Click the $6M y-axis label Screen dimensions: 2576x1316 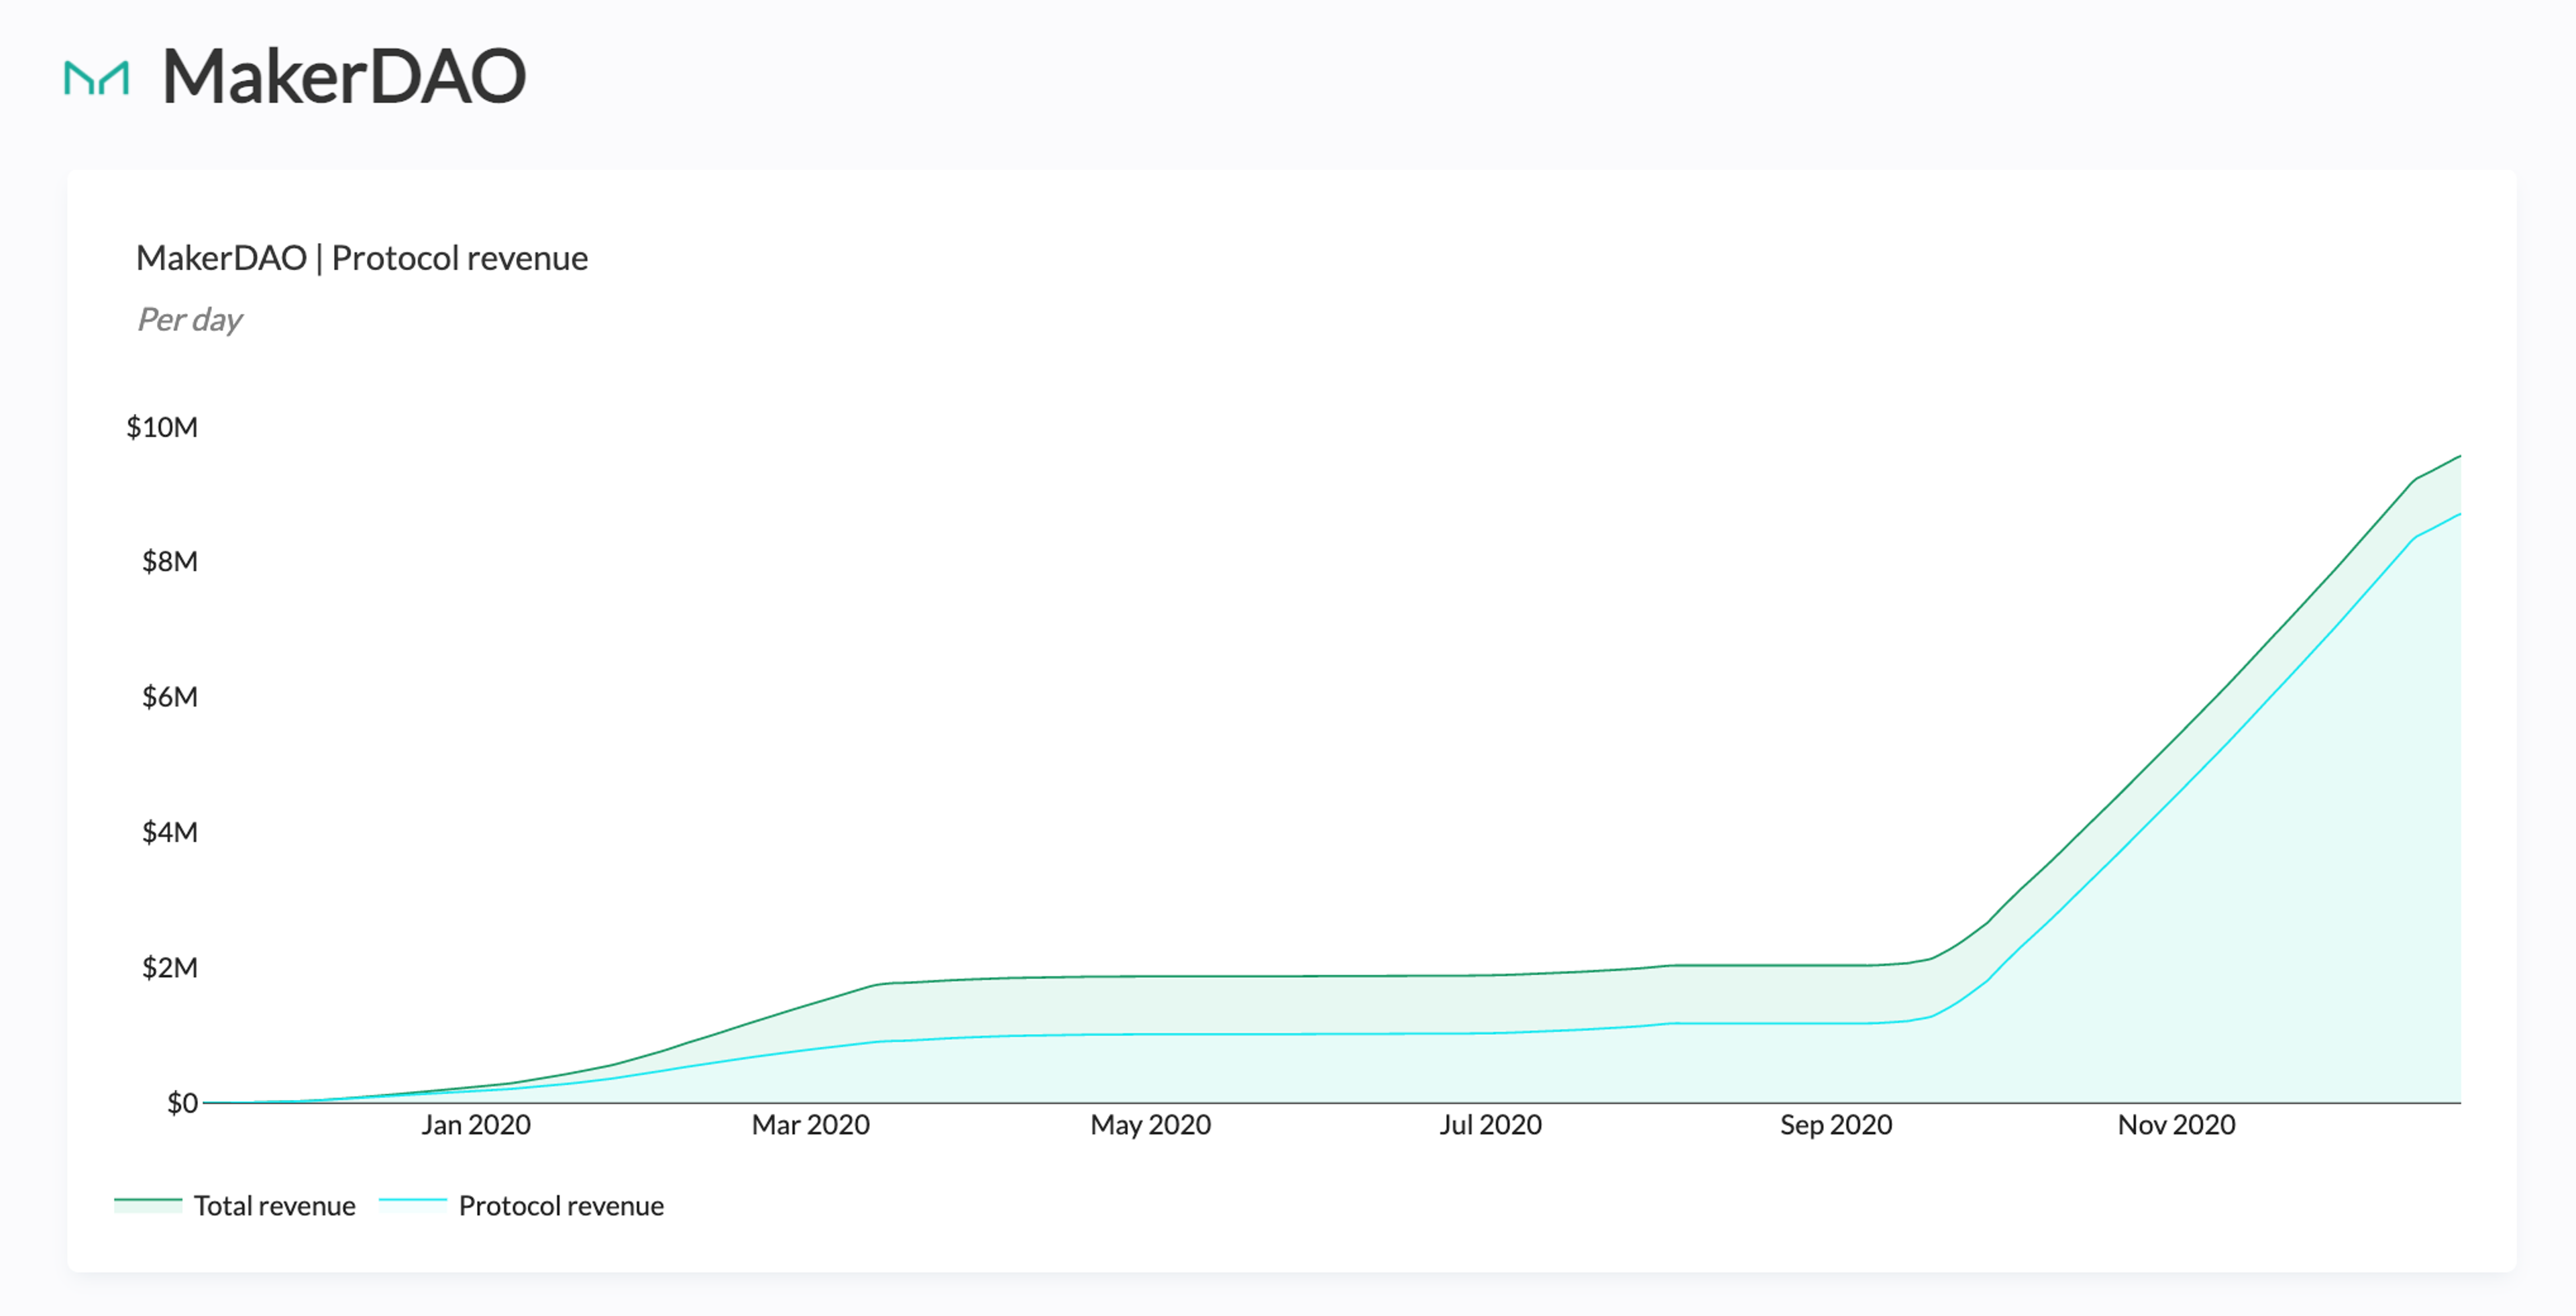(169, 697)
